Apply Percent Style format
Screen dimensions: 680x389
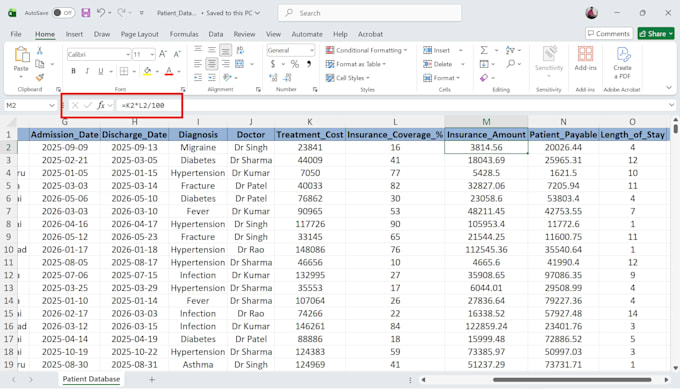click(x=295, y=64)
